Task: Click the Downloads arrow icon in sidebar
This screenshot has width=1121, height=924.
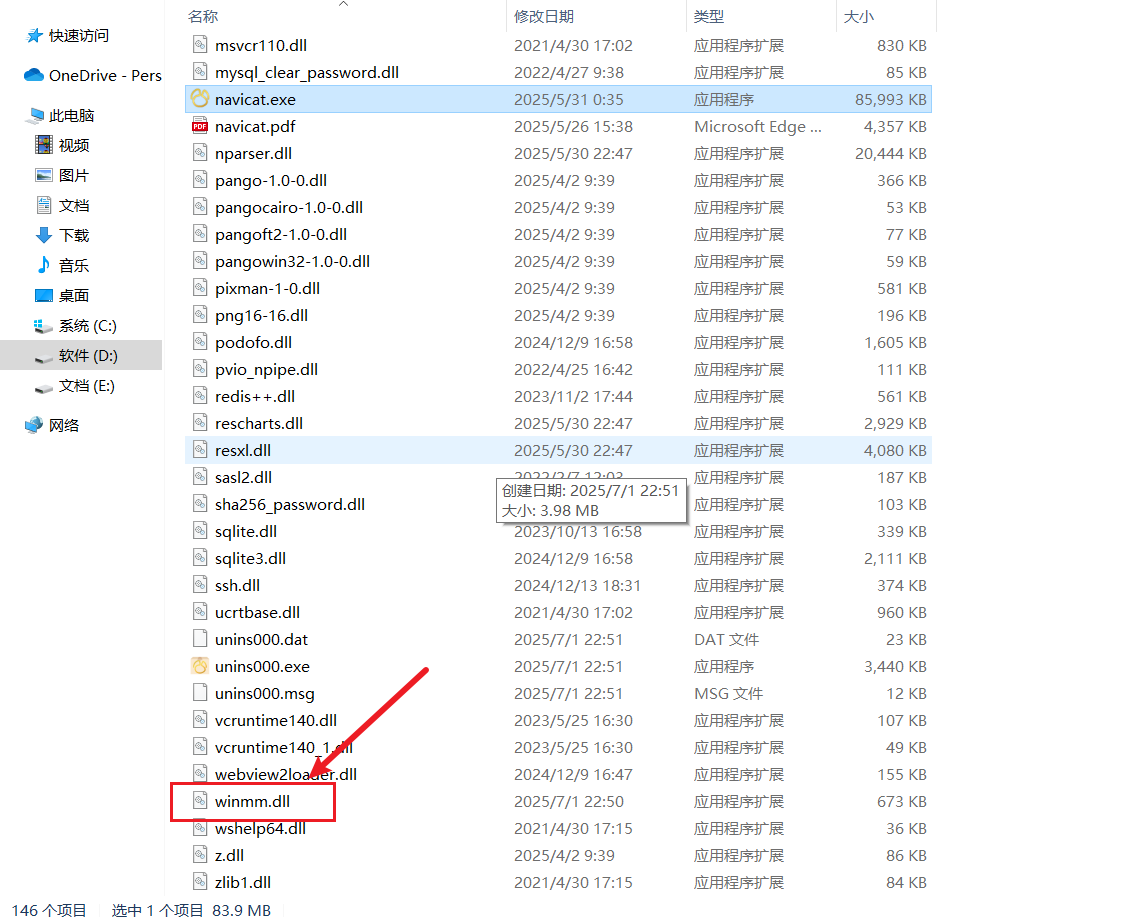Action: [43, 235]
